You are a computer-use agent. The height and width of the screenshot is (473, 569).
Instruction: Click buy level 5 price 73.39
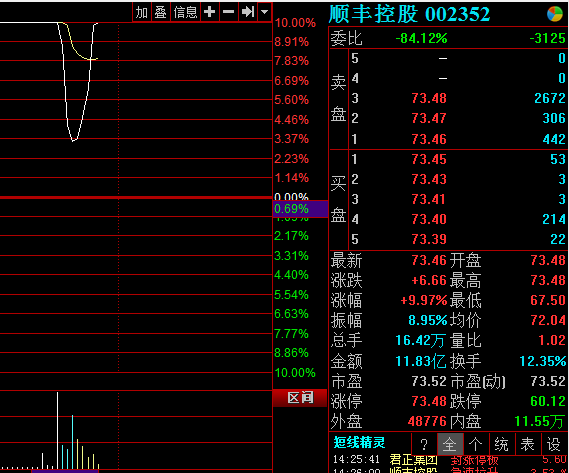click(429, 239)
